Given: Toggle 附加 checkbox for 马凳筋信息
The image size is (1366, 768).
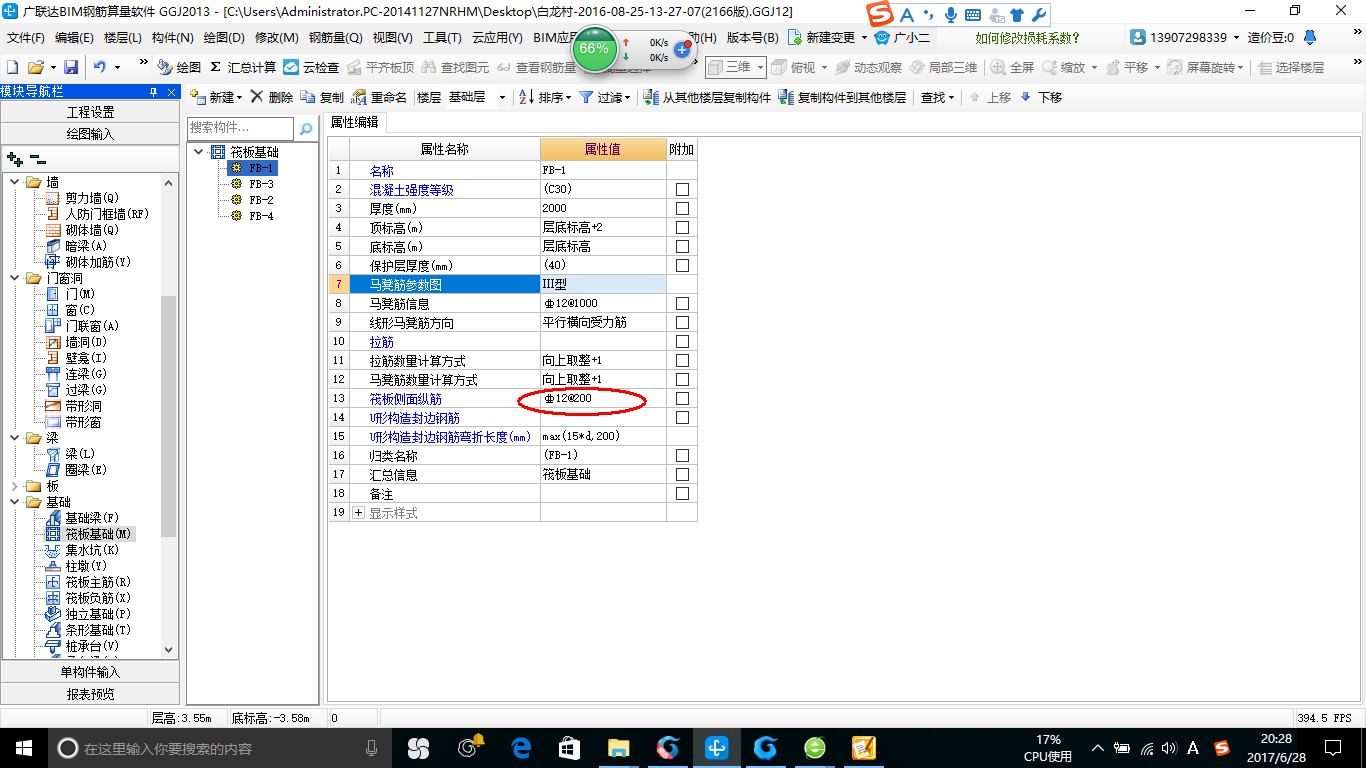Looking at the screenshot, I should pos(682,303).
